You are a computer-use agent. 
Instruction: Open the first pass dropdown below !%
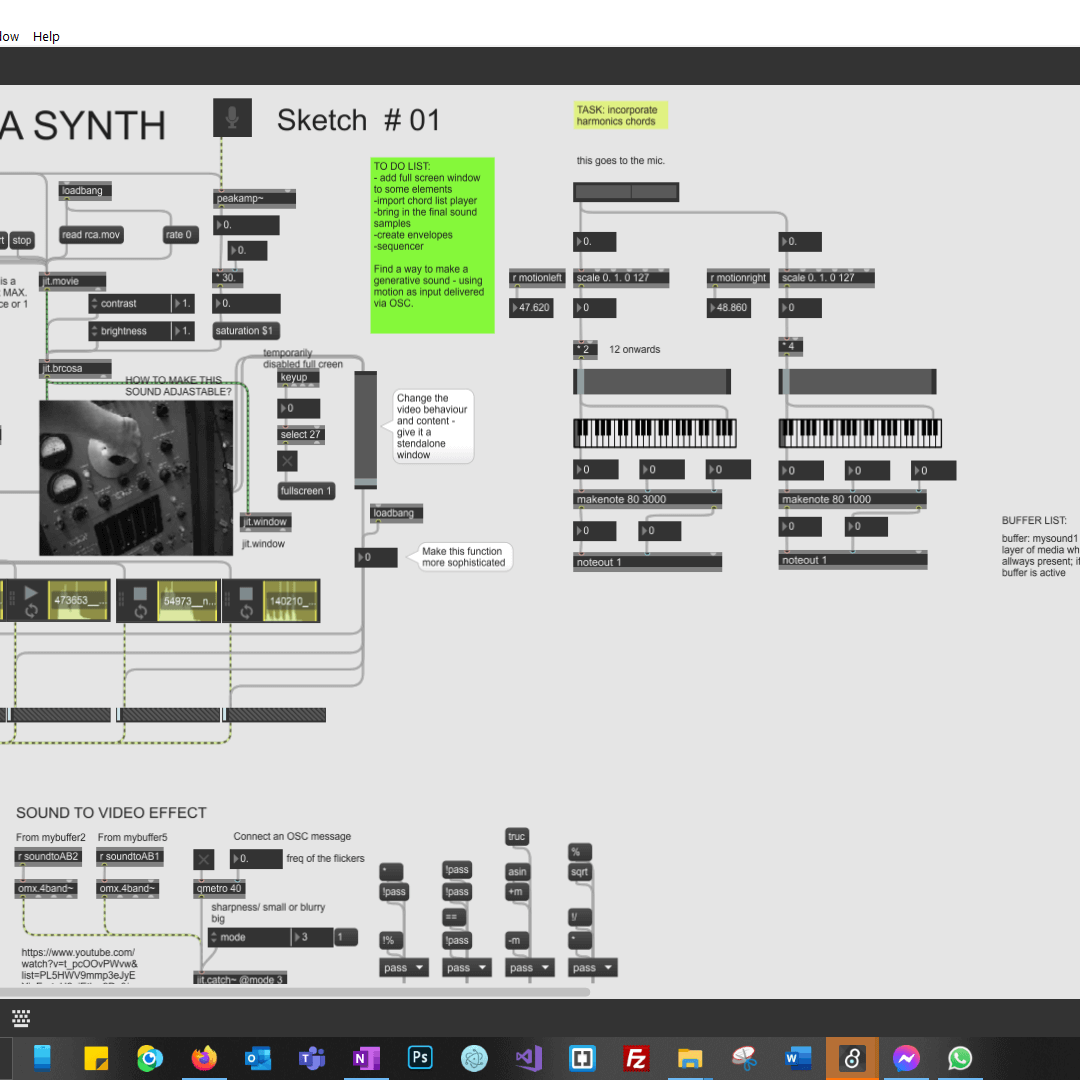[405, 967]
